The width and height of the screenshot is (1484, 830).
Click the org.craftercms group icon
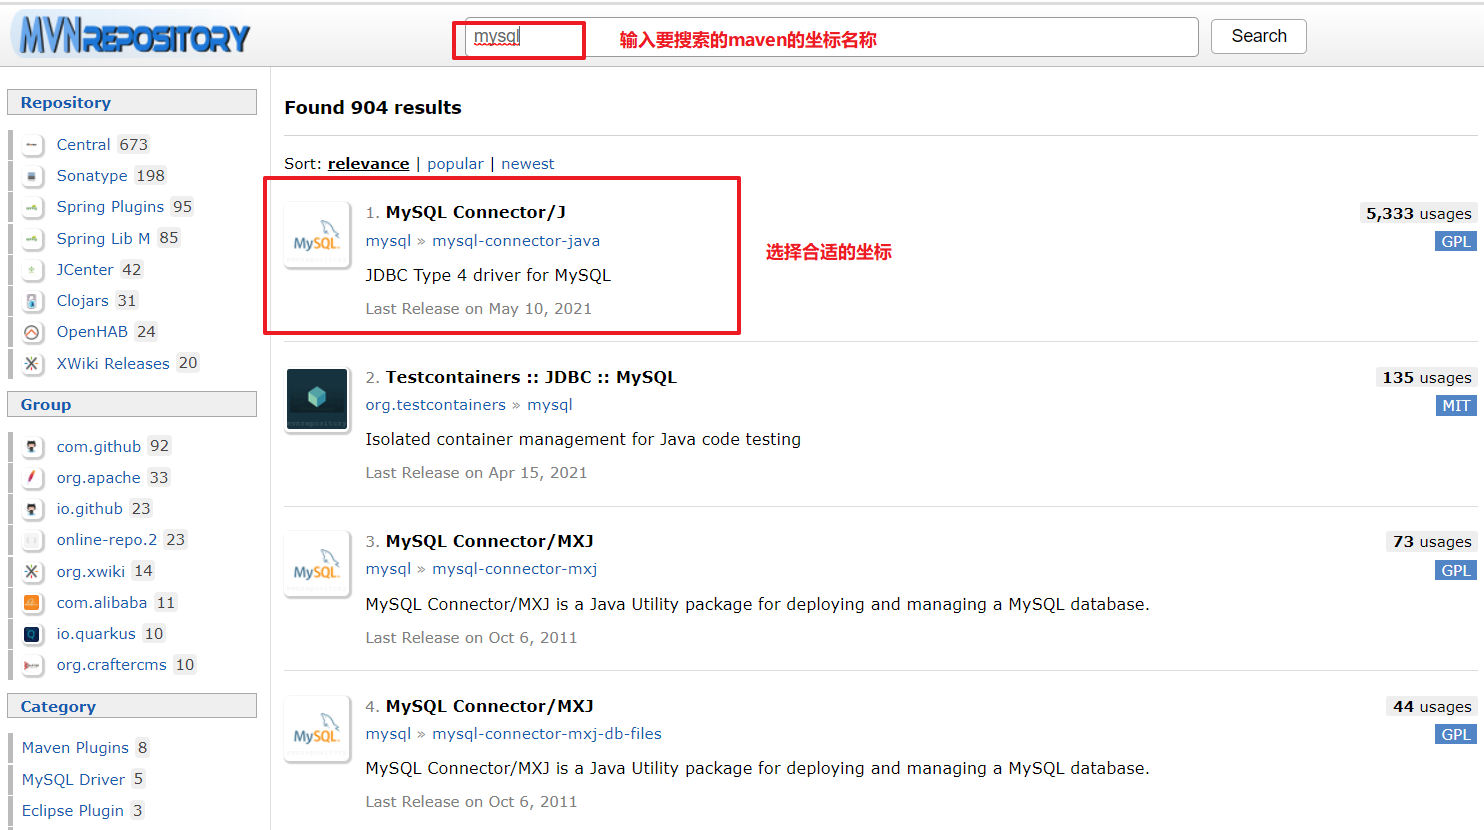coord(32,665)
